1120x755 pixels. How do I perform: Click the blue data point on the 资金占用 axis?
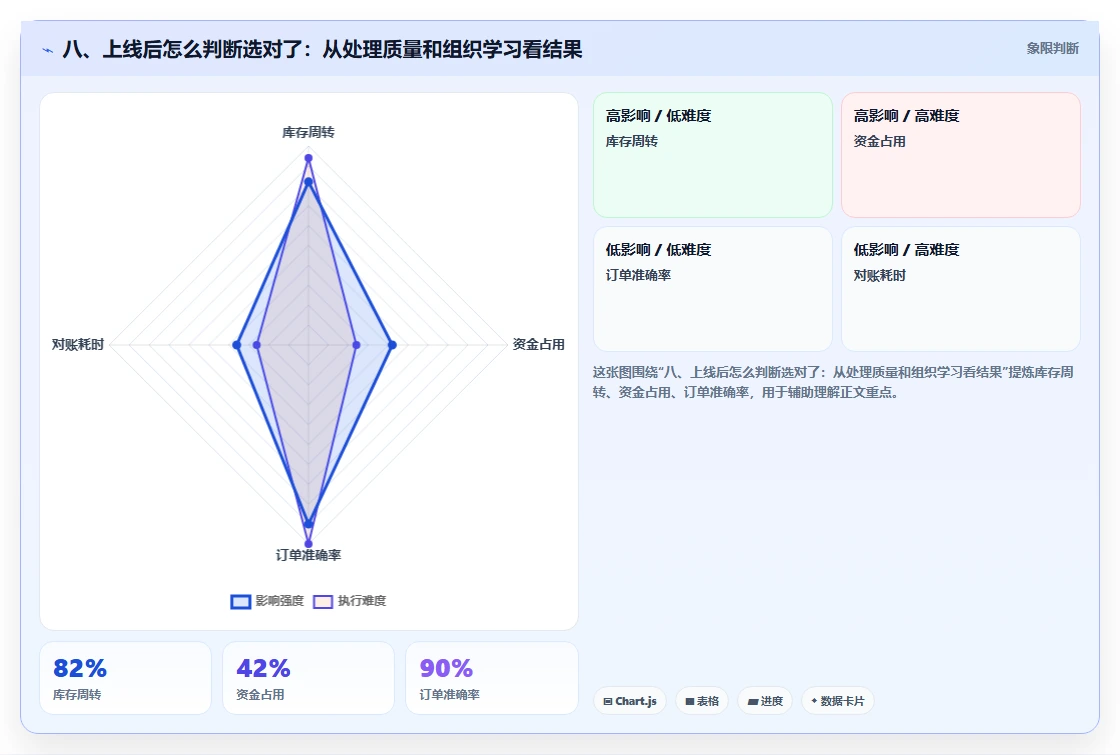391,345
